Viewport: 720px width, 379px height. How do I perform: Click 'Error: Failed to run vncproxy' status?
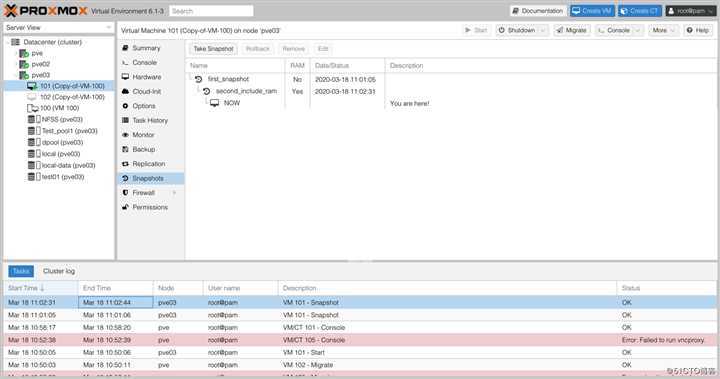(x=663, y=340)
